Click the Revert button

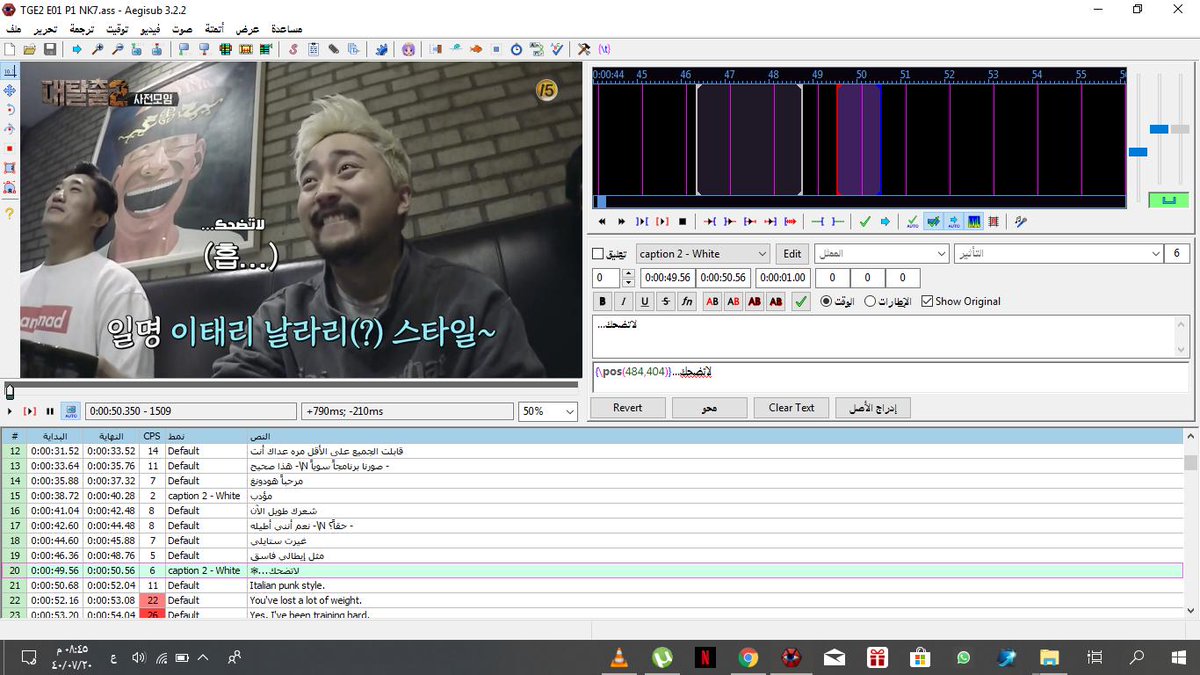(x=628, y=408)
